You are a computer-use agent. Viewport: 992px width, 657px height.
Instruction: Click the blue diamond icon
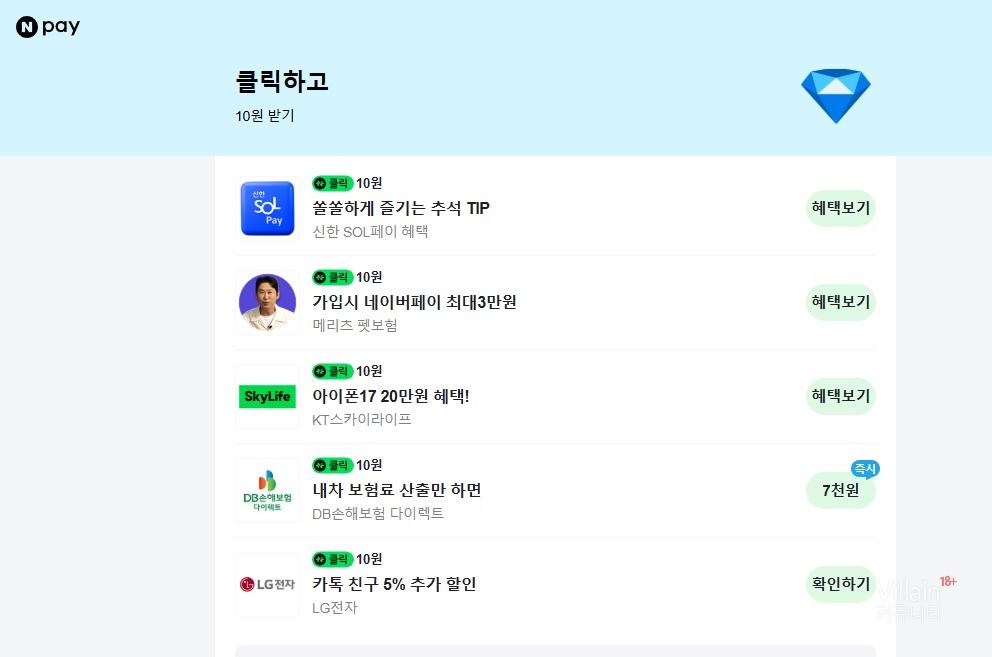coord(836,96)
